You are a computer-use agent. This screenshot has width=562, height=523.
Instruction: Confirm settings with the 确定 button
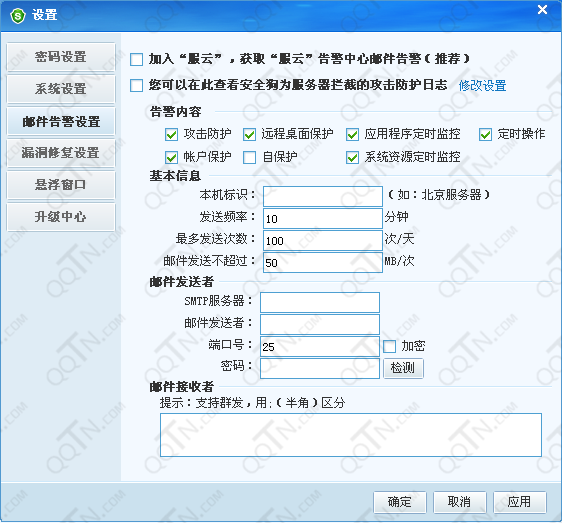tap(400, 502)
